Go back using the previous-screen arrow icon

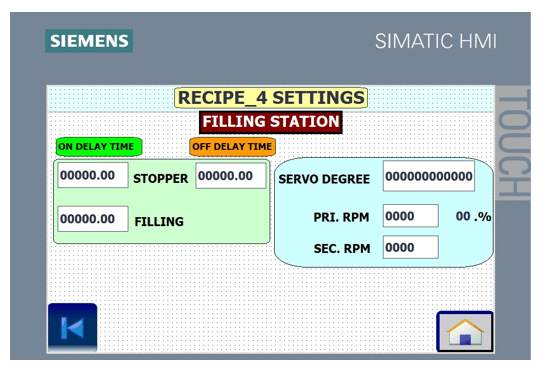[73, 327]
